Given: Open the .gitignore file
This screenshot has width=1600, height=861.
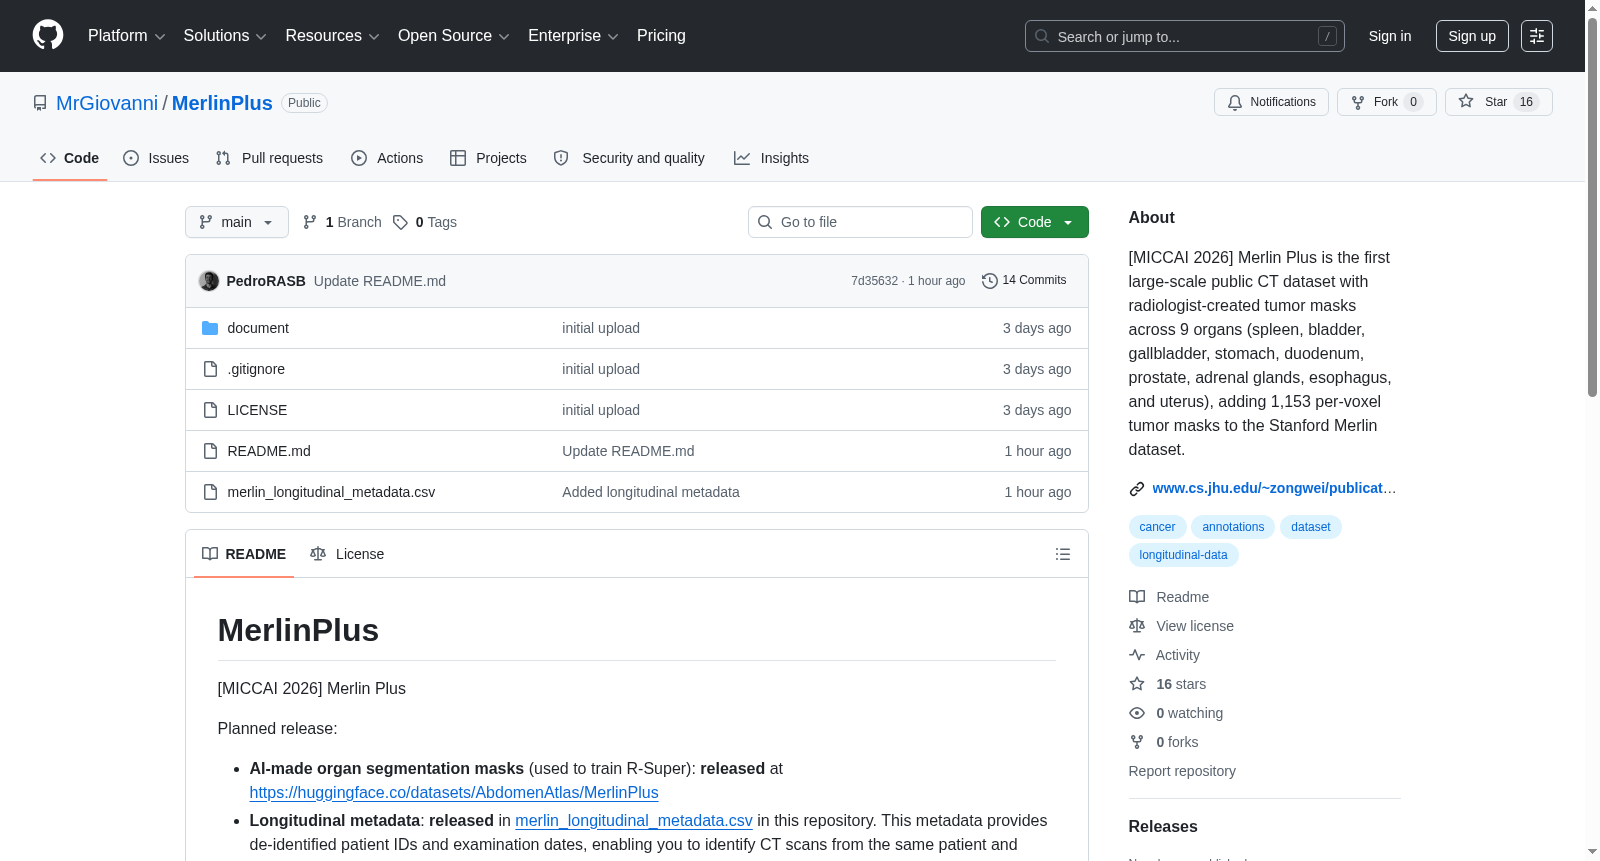Looking at the screenshot, I should [x=256, y=369].
